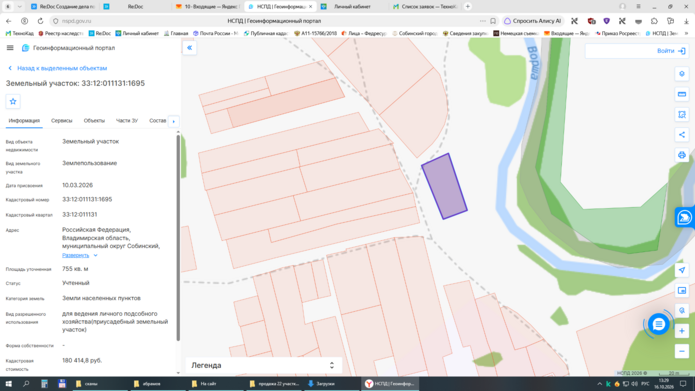Expand the Легенда panel
Viewport: 695px width, 391px height.
(x=263, y=365)
